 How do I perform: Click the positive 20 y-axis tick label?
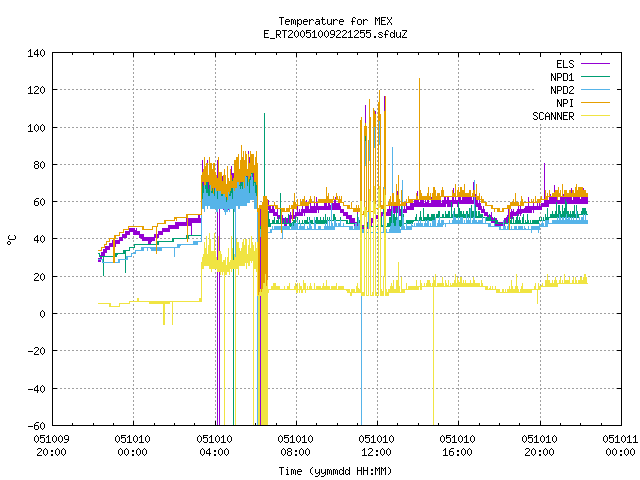pos(40,277)
